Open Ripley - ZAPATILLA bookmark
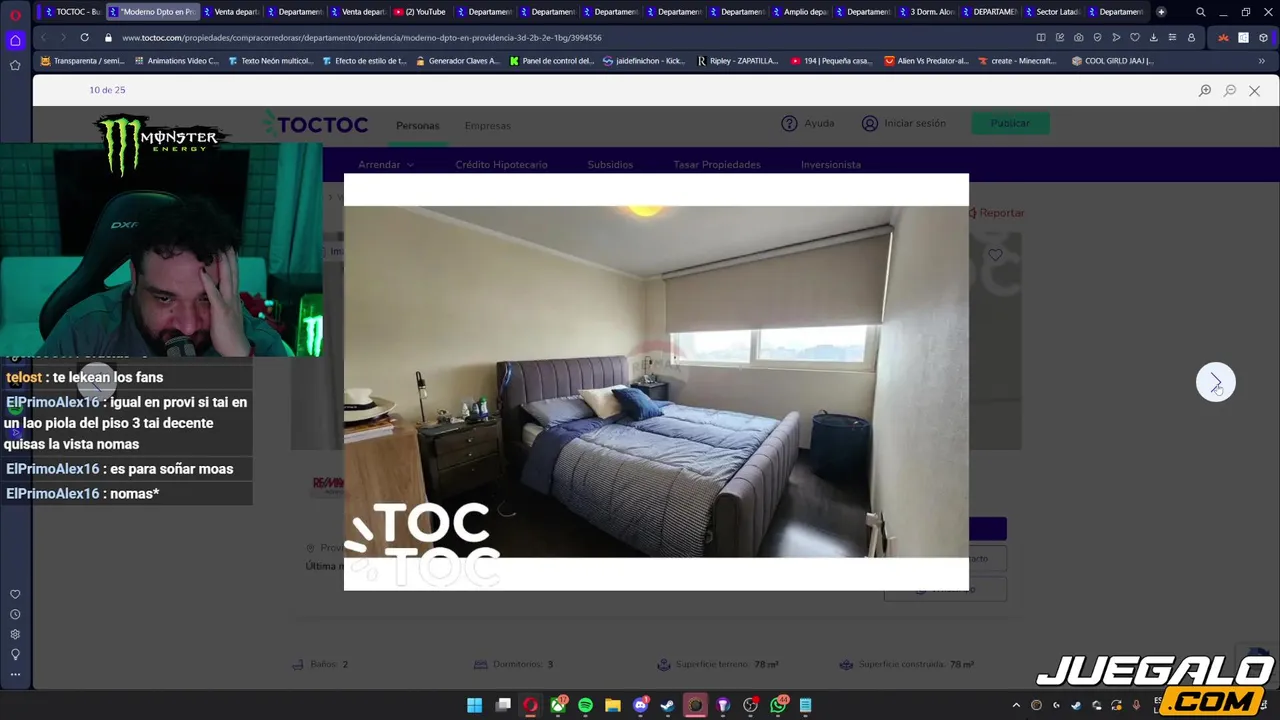The height and width of the screenshot is (720, 1280). point(738,61)
